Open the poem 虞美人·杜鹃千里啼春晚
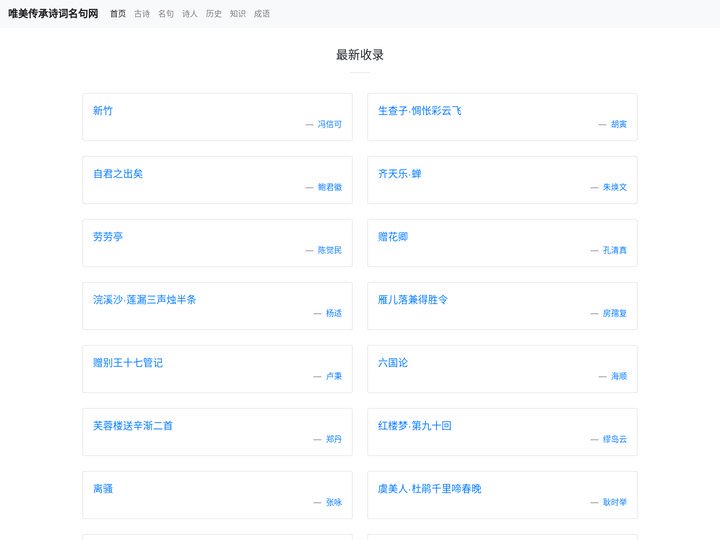Viewport: 720px width, 540px height. coord(430,489)
